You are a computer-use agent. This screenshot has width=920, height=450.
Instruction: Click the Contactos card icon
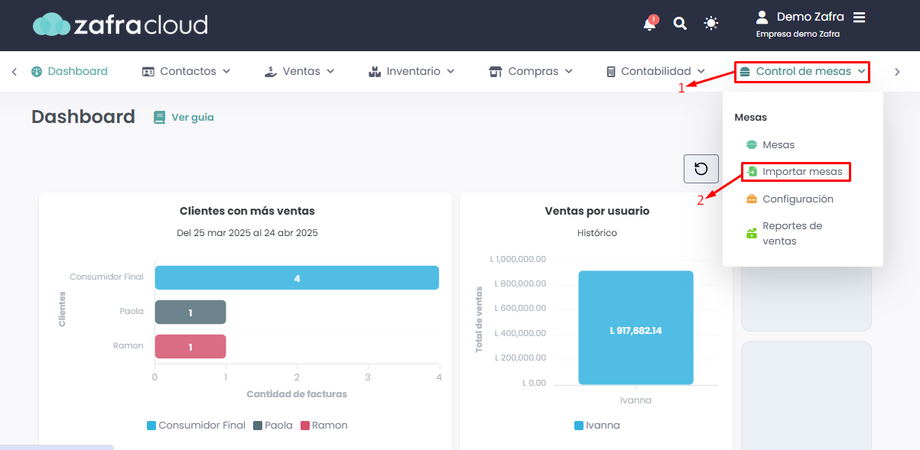pyautogui.click(x=148, y=72)
